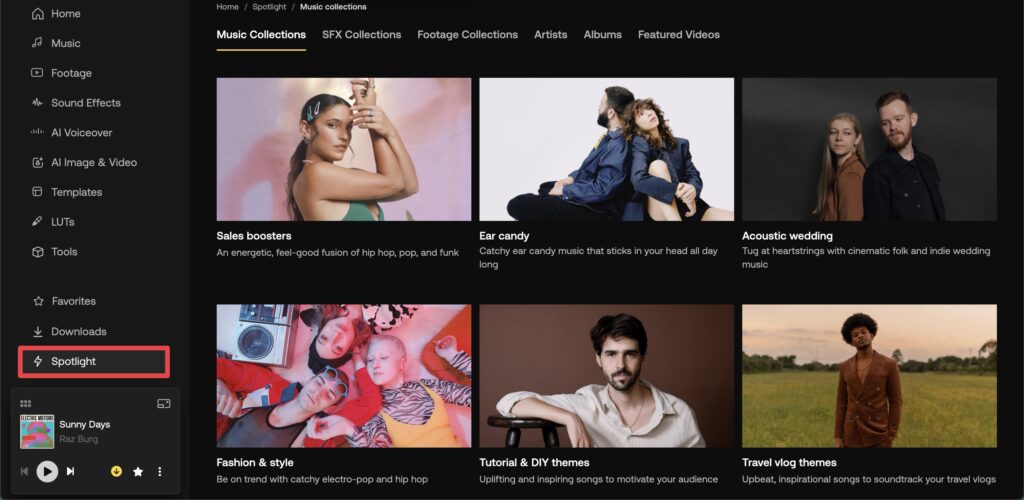Click 'Be on trend with catchy' description

point(322,479)
